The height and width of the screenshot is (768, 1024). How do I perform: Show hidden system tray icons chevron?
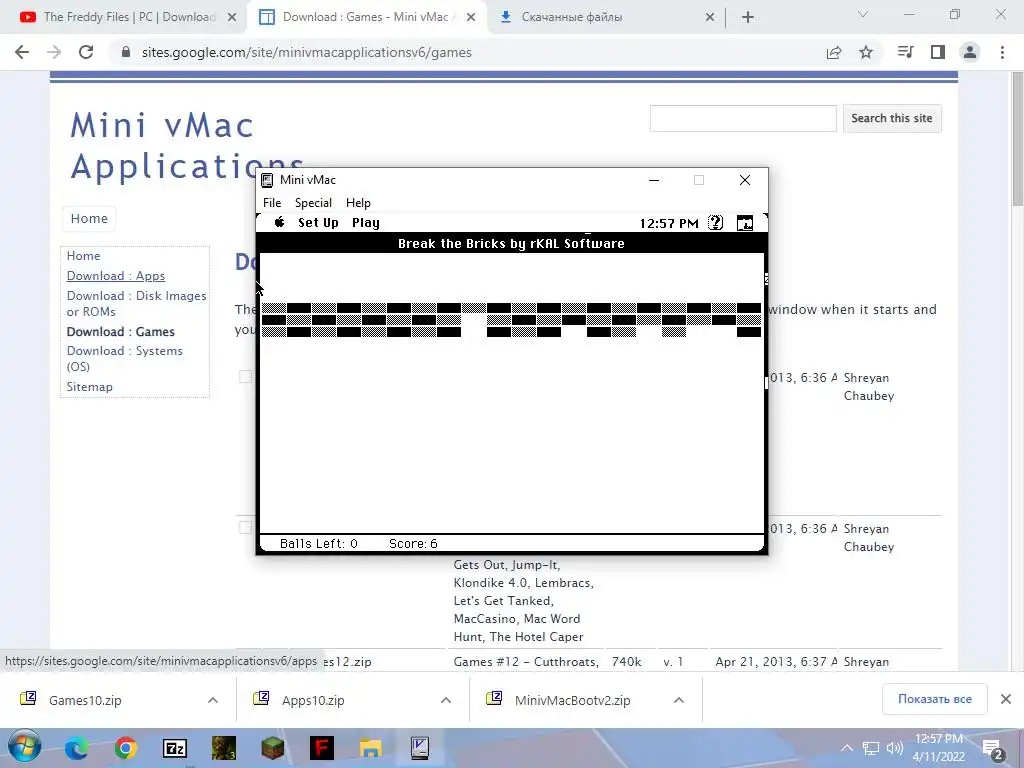(x=846, y=748)
